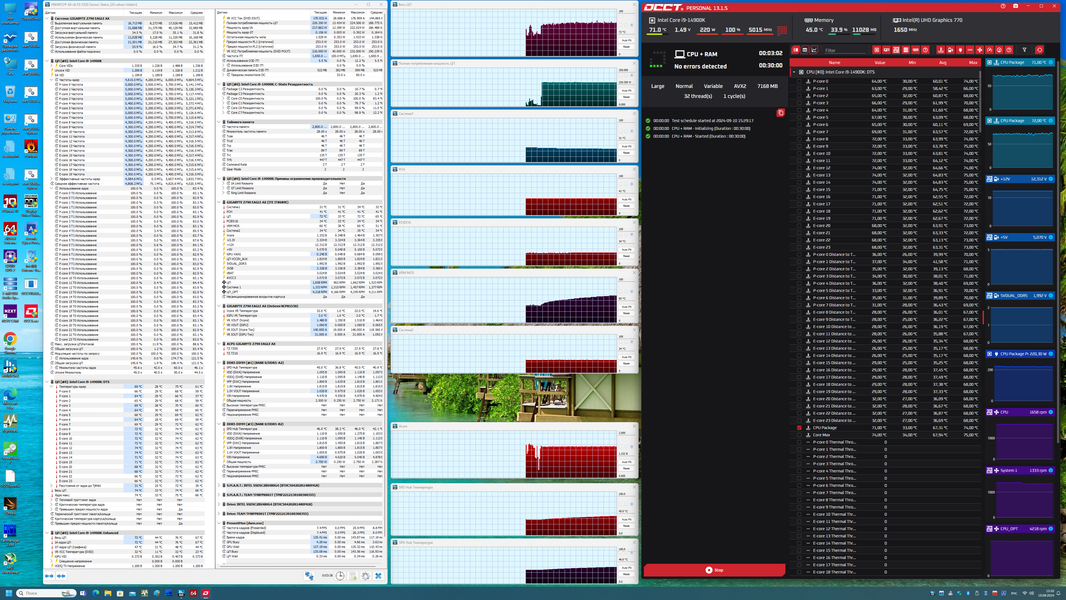The image size is (1066, 600).
Task: Click the red icon above the test log
Action: (x=780, y=113)
